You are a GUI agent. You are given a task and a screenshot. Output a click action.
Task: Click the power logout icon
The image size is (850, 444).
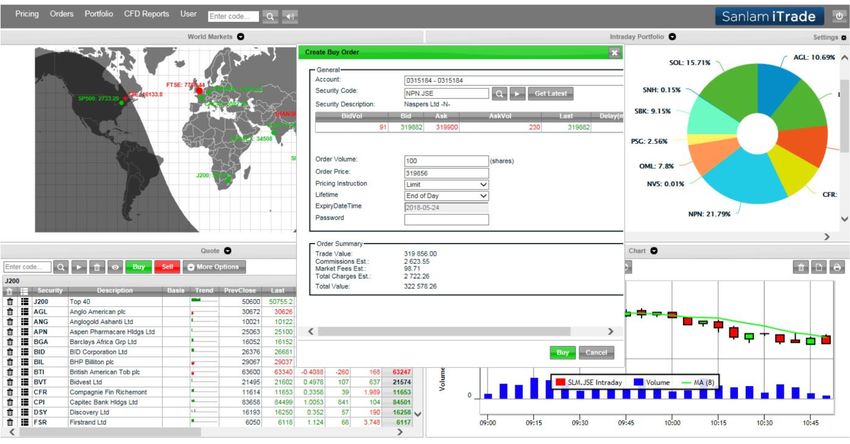pos(839,16)
